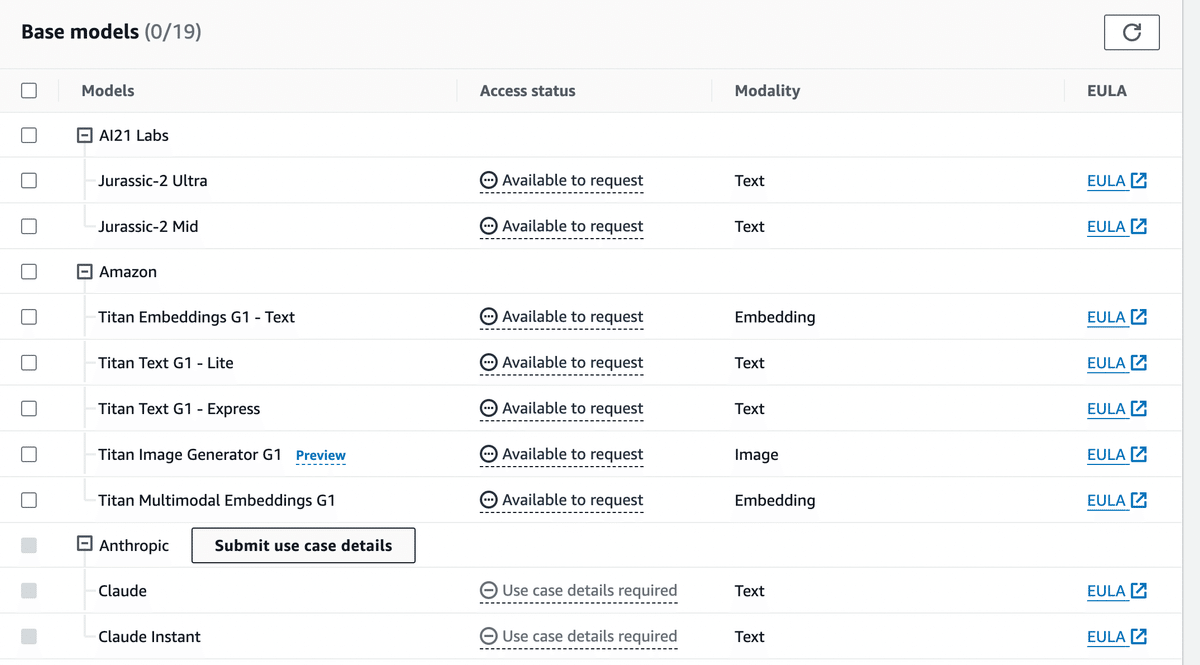Open external link icon for Jurassic-2 Ultra EULA
Screen dimensions: 1200x665
[1139, 181]
